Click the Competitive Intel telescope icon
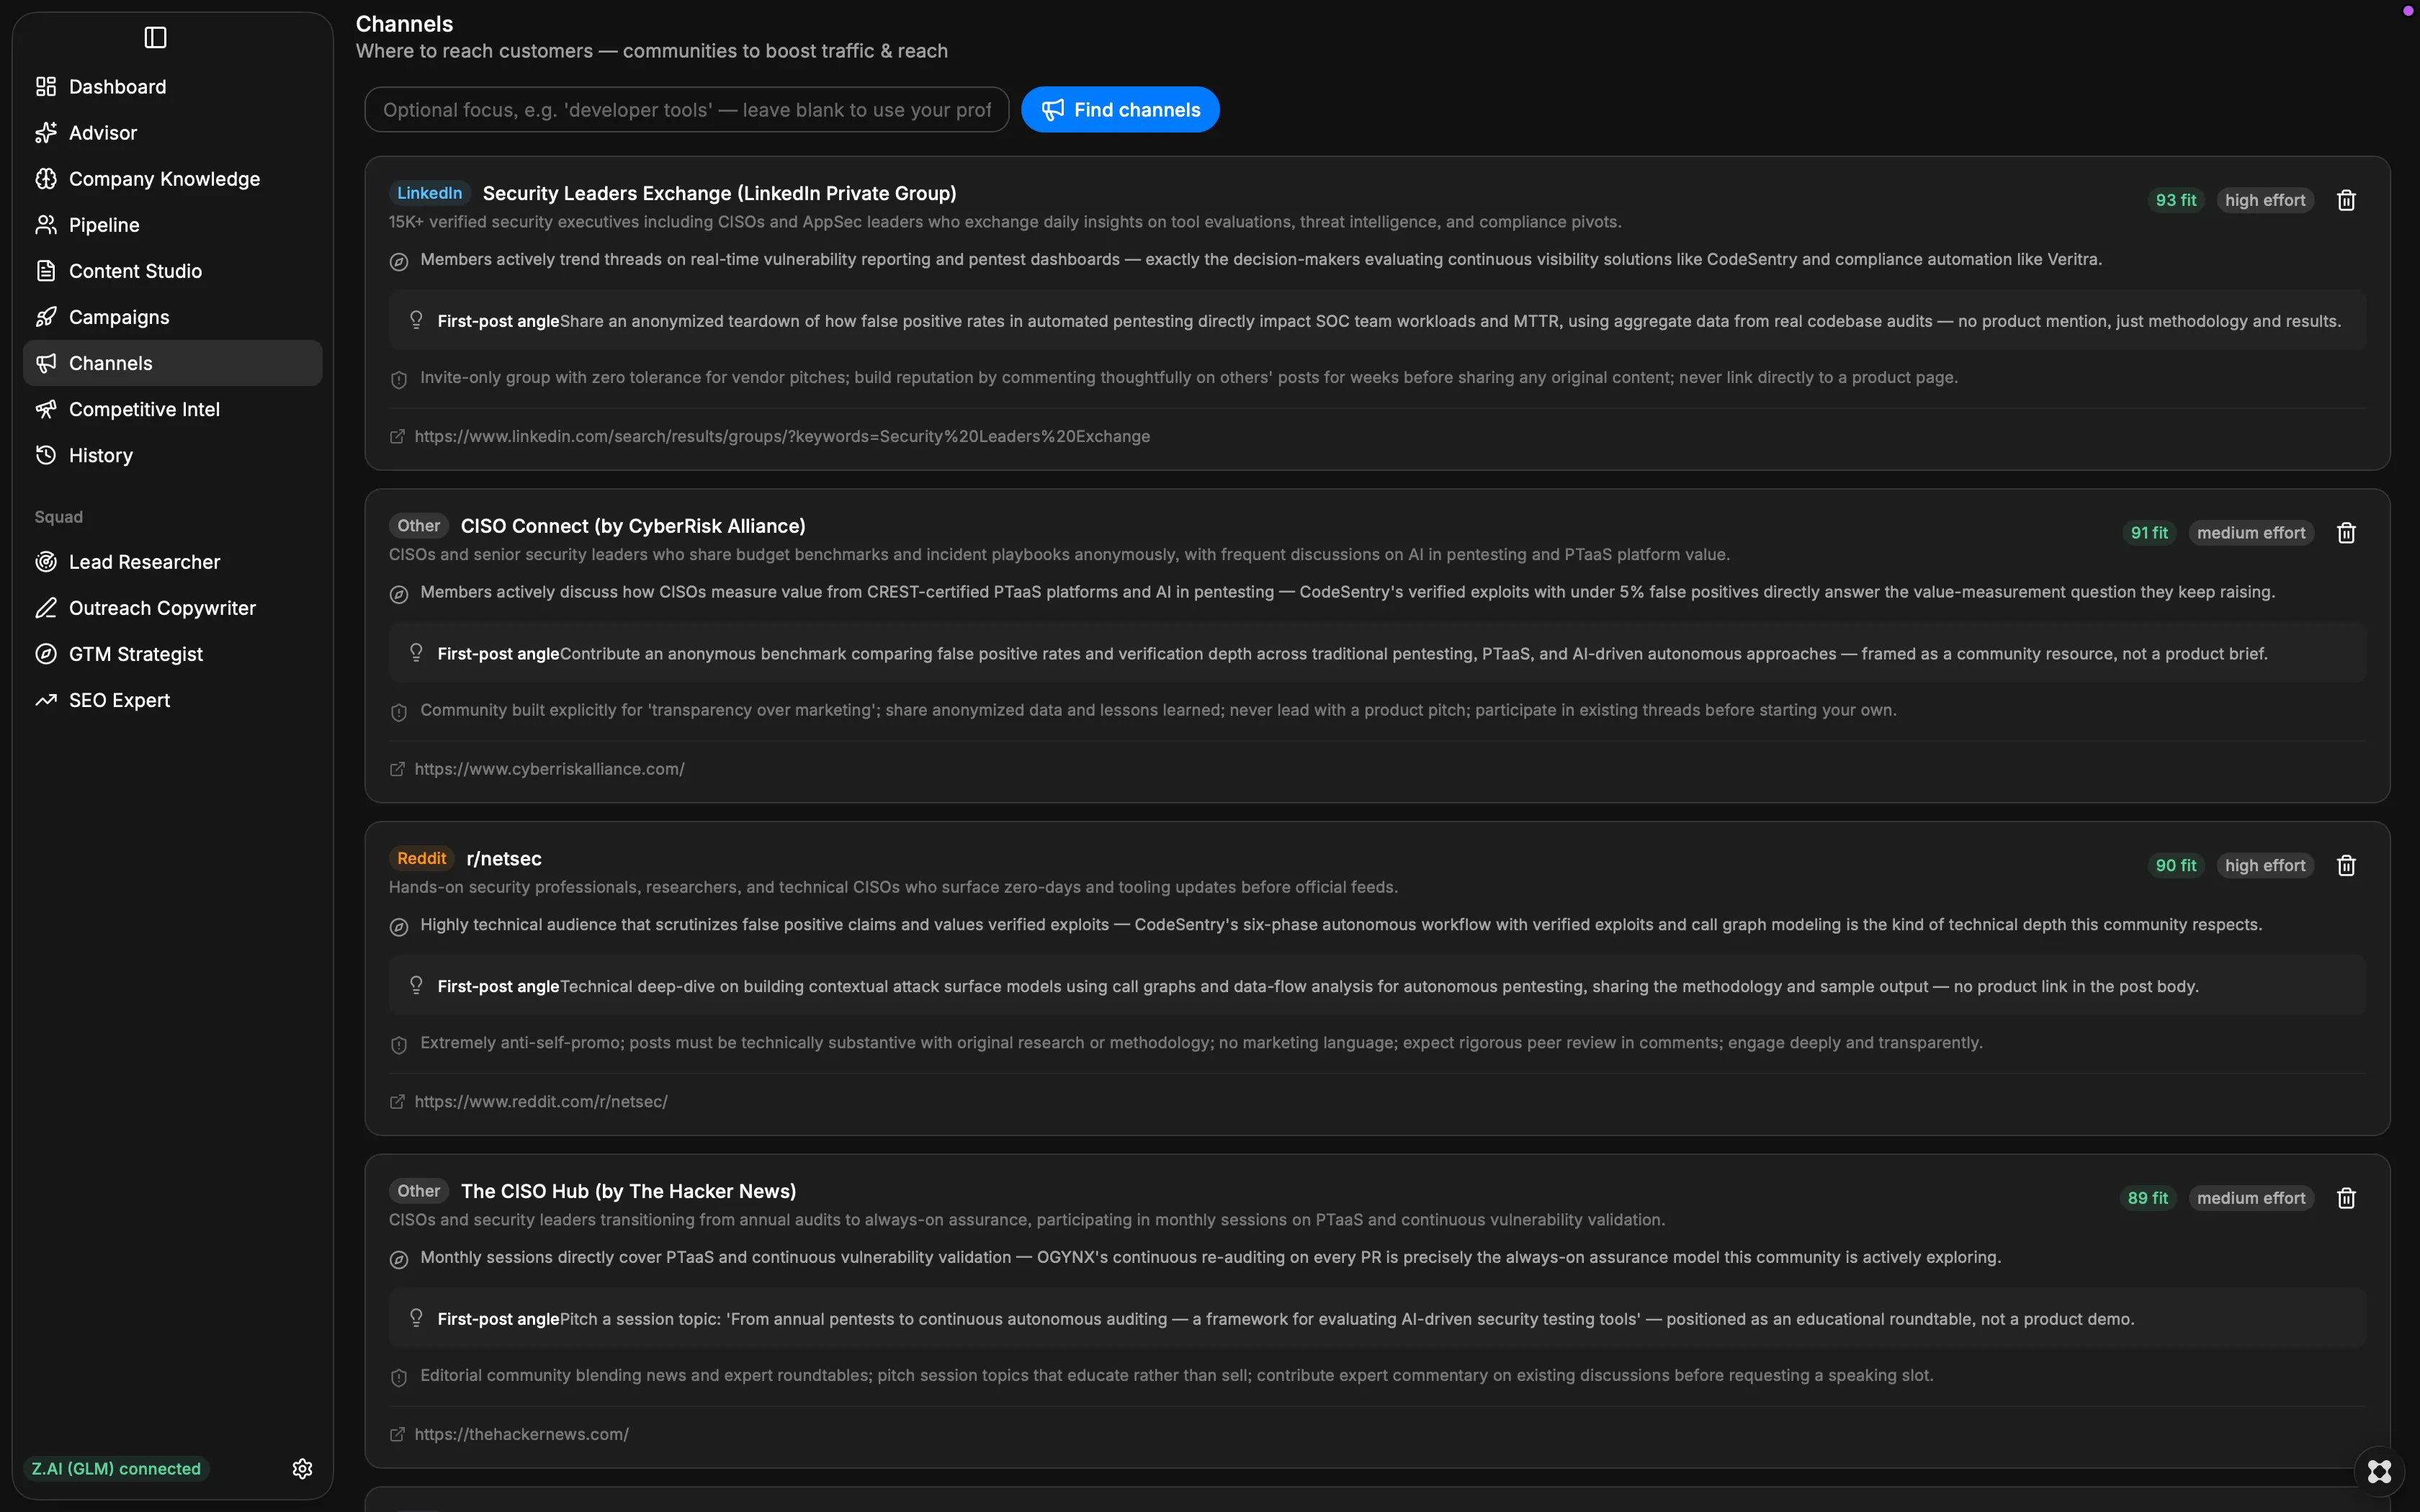This screenshot has width=2420, height=1512. (46, 409)
